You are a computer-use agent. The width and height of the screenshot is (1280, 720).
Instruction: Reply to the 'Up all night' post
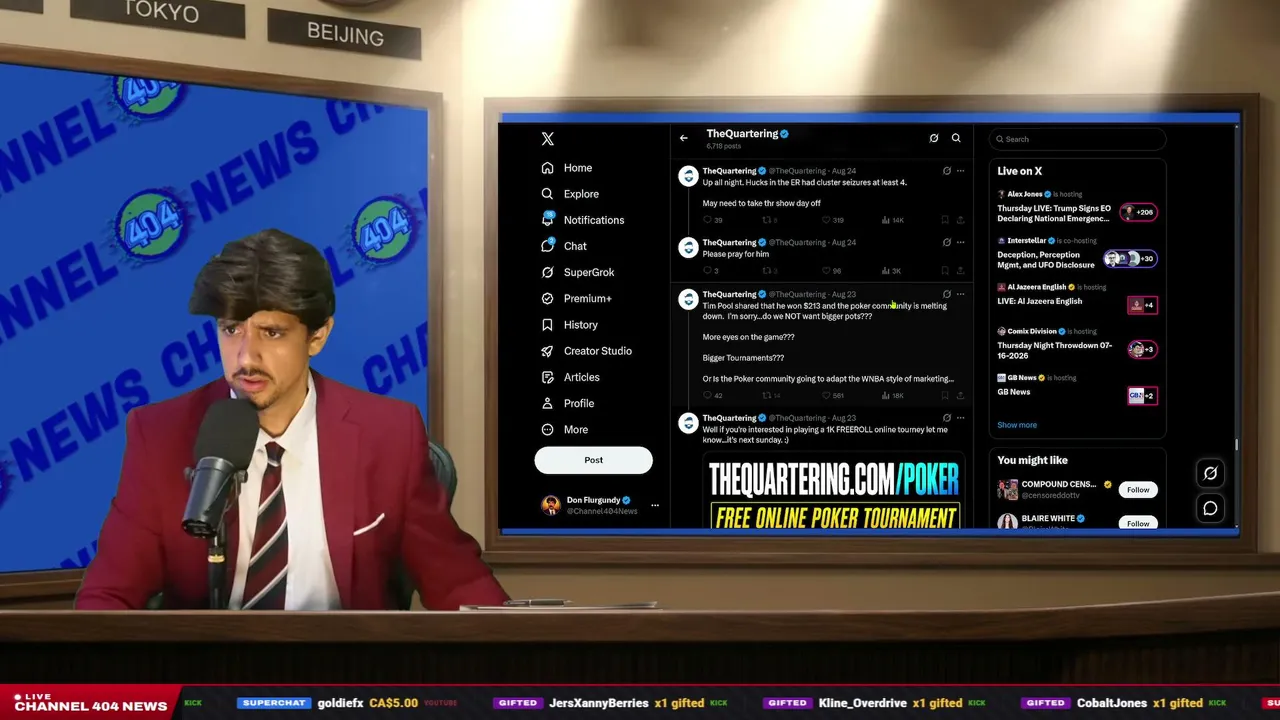point(711,220)
